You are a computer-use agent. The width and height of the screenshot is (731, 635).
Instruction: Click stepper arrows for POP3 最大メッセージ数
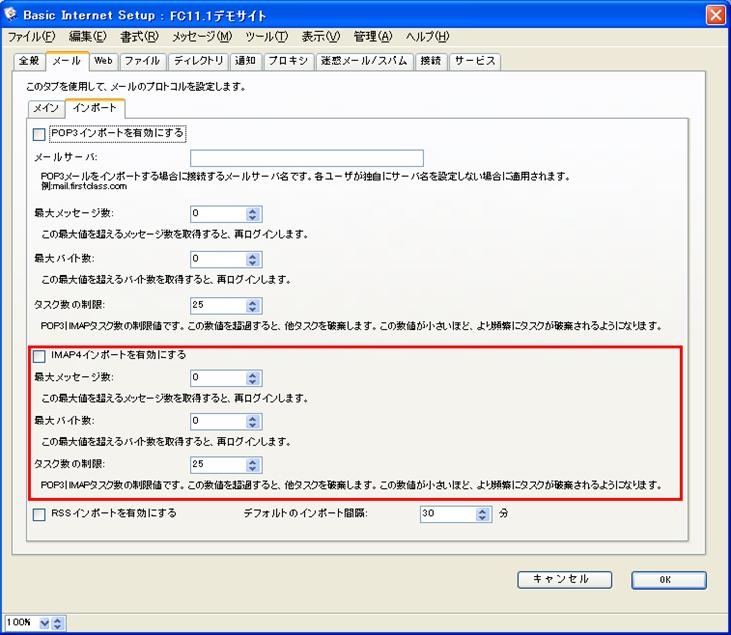point(254,213)
